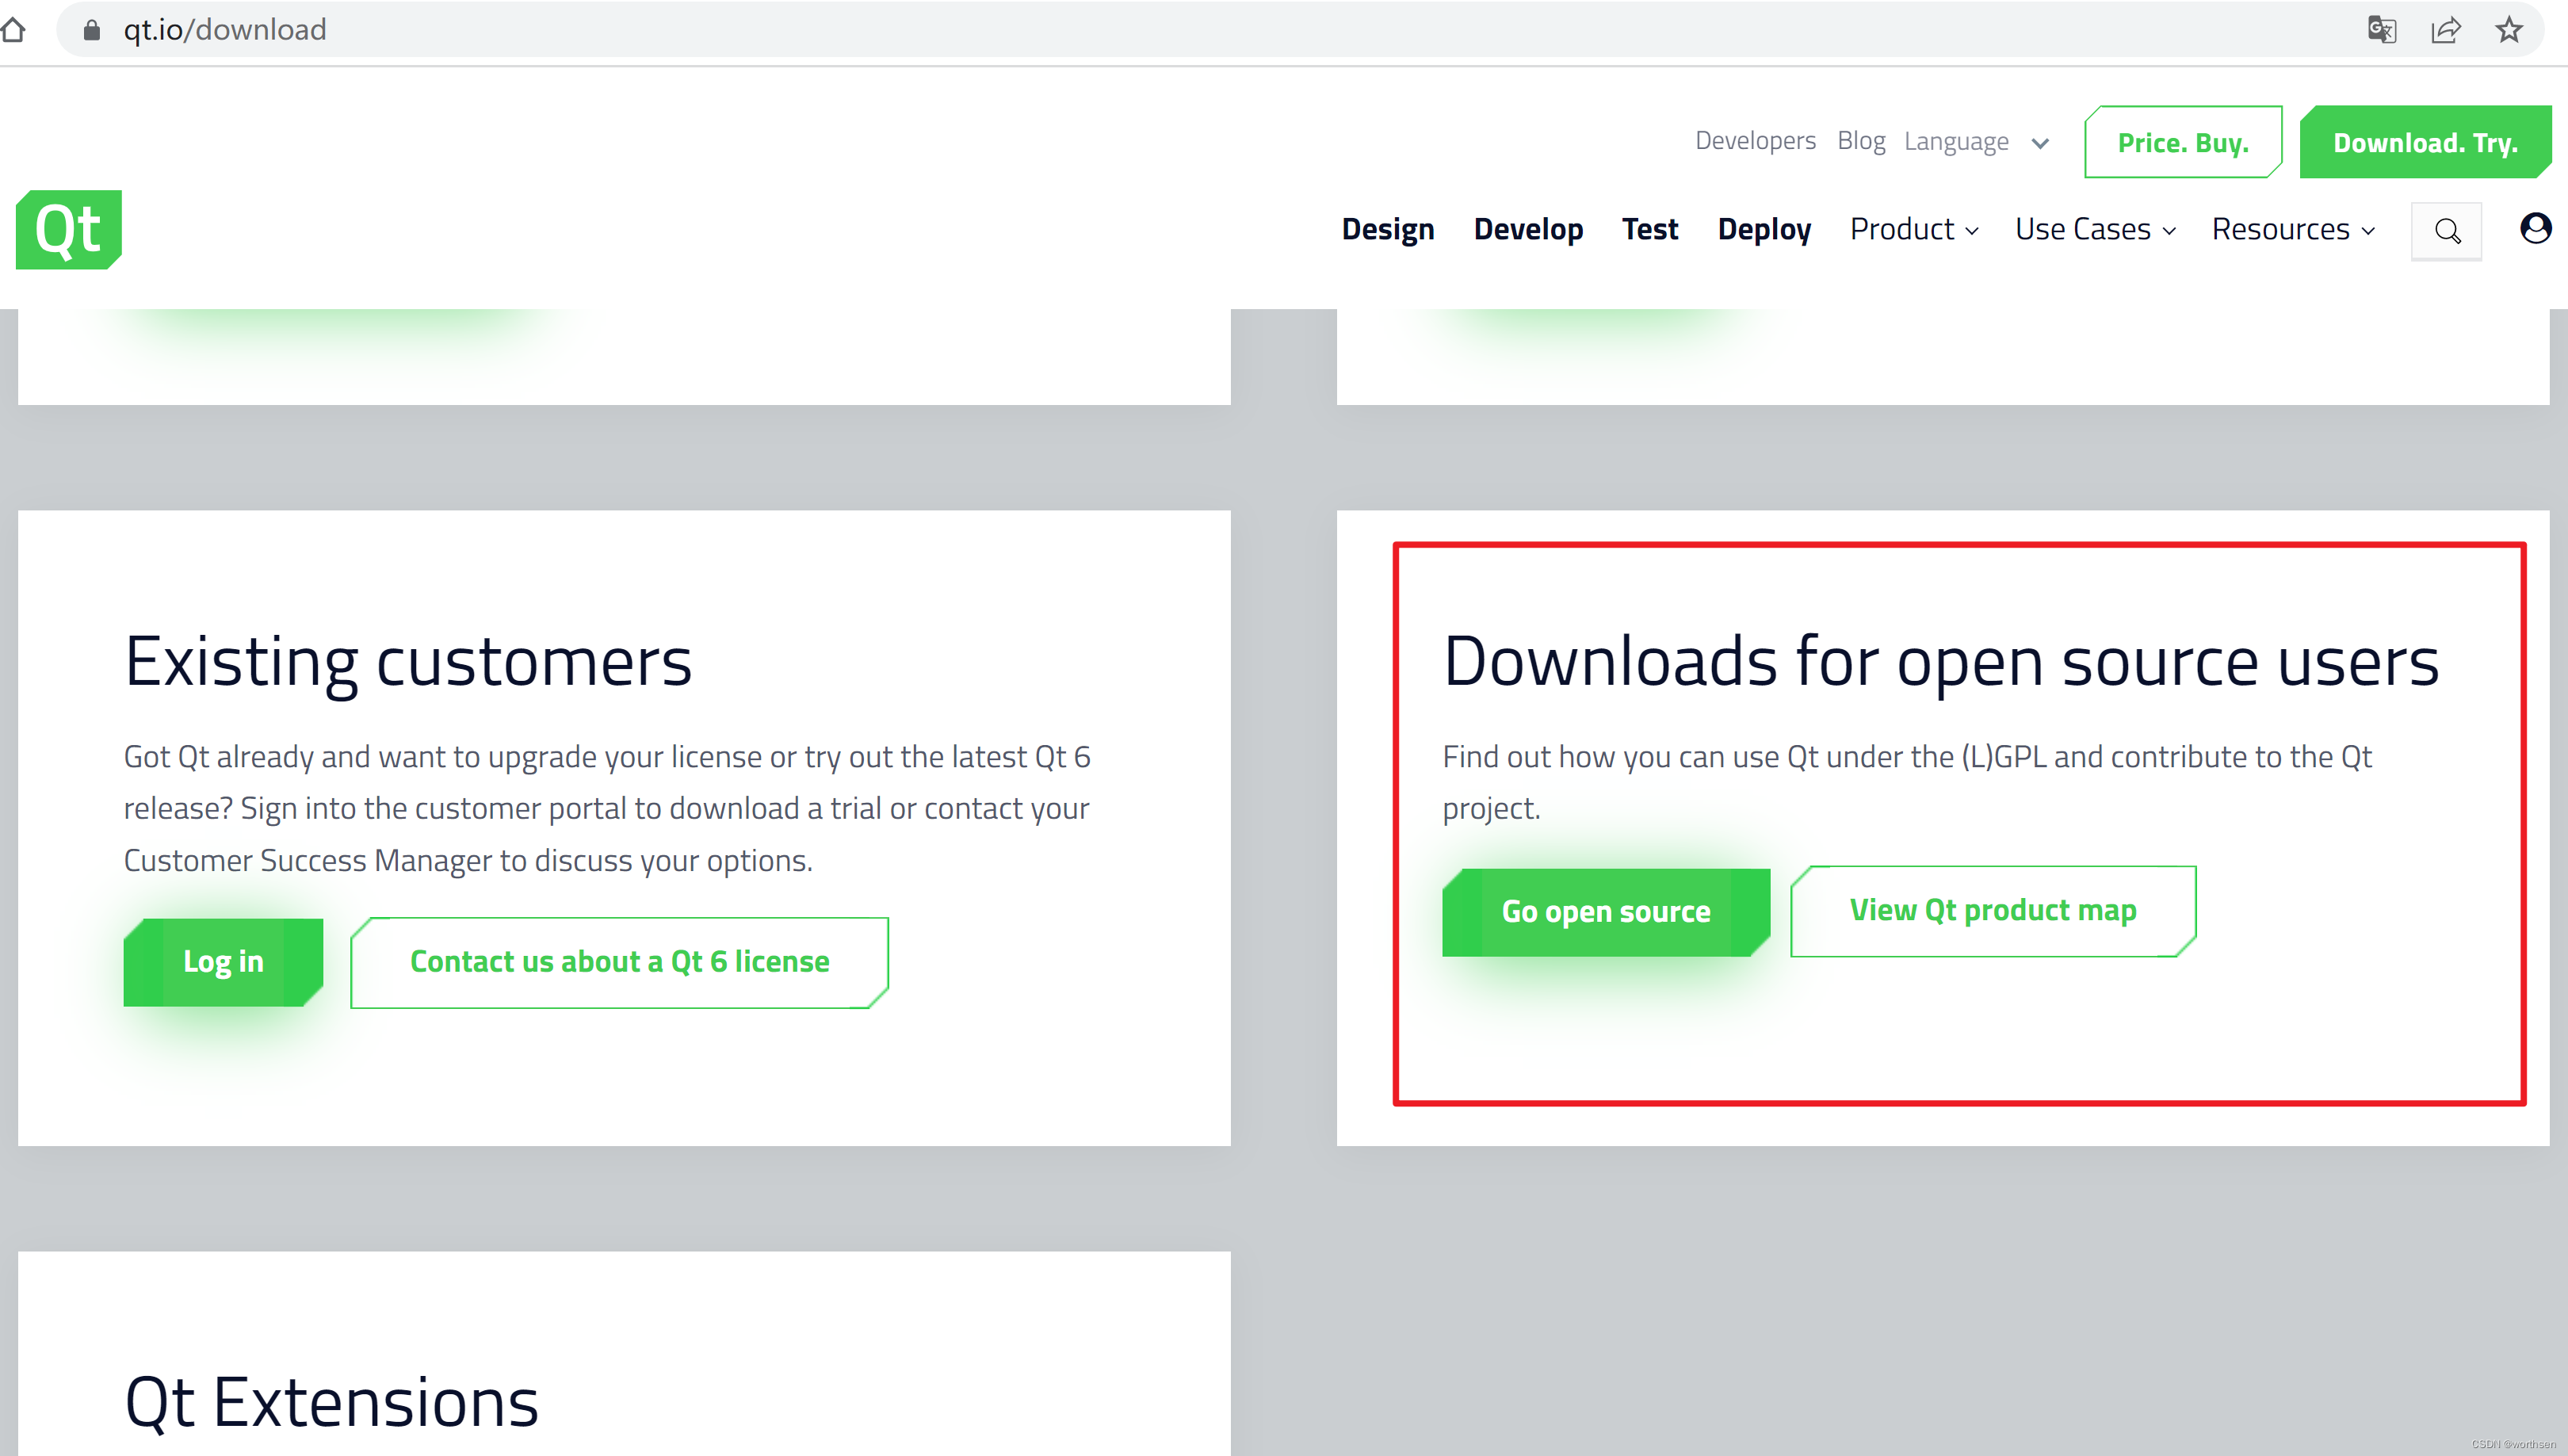Click the user account profile icon
The height and width of the screenshot is (1456, 2568).
(x=2535, y=228)
